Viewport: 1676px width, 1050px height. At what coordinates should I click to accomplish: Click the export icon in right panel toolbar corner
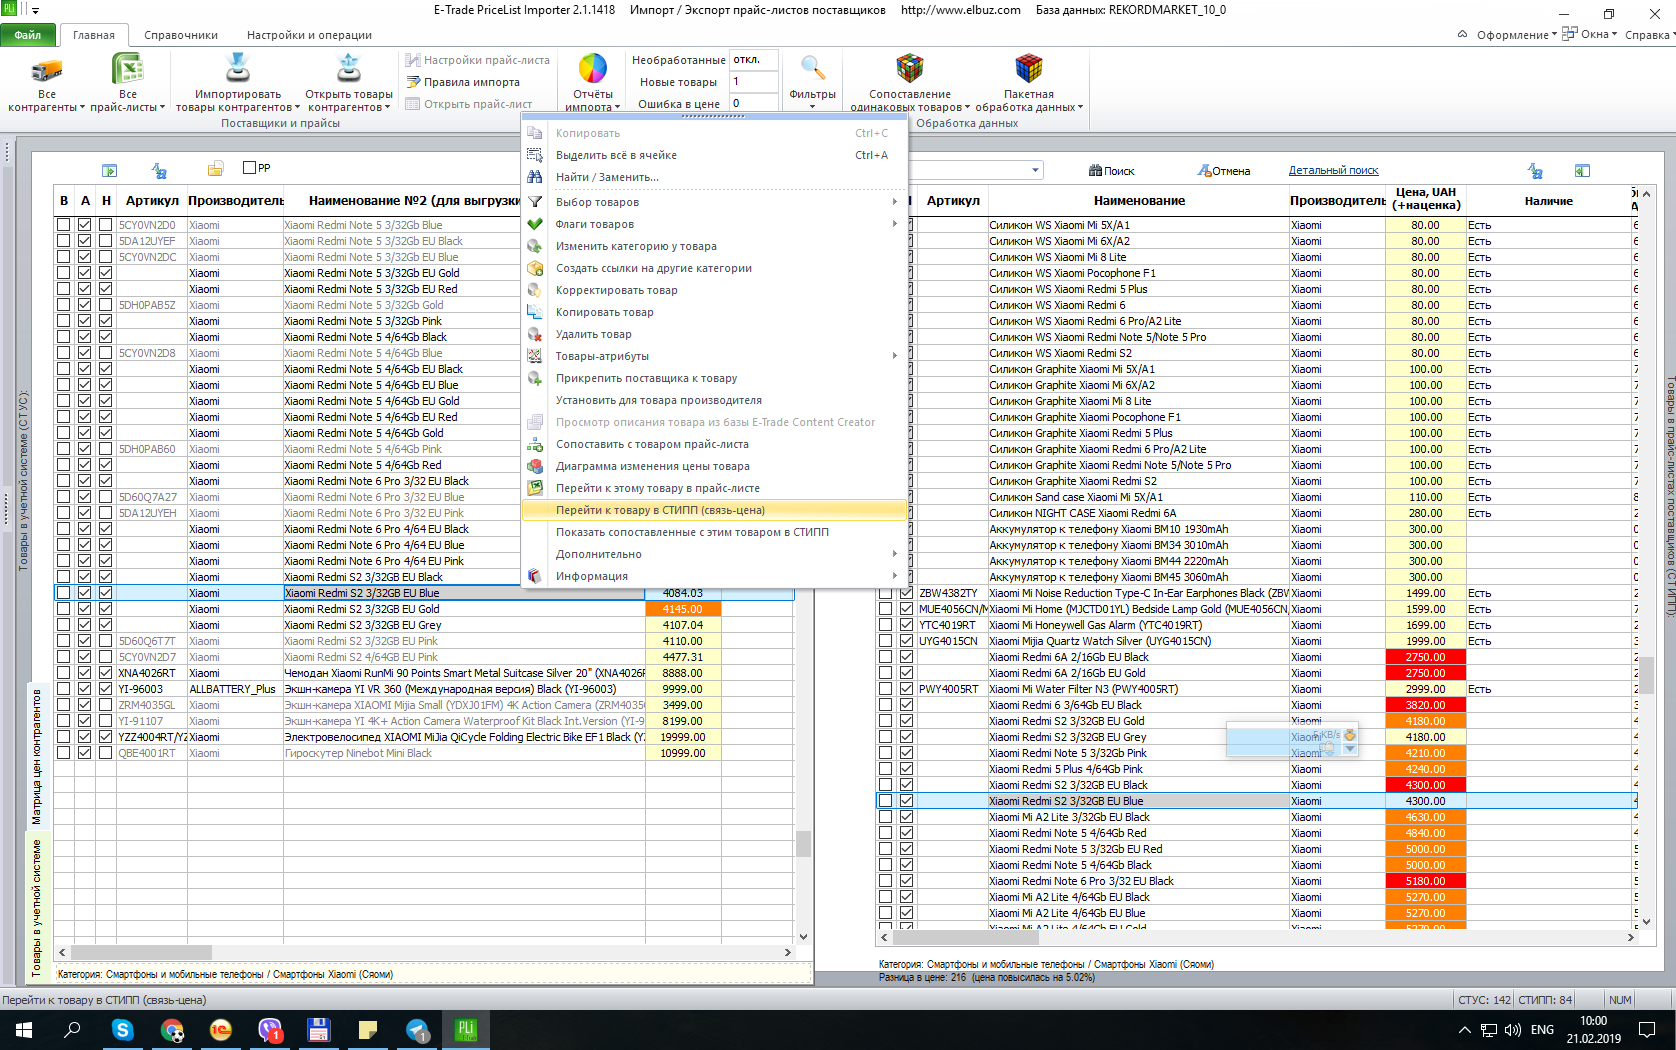click(1582, 171)
